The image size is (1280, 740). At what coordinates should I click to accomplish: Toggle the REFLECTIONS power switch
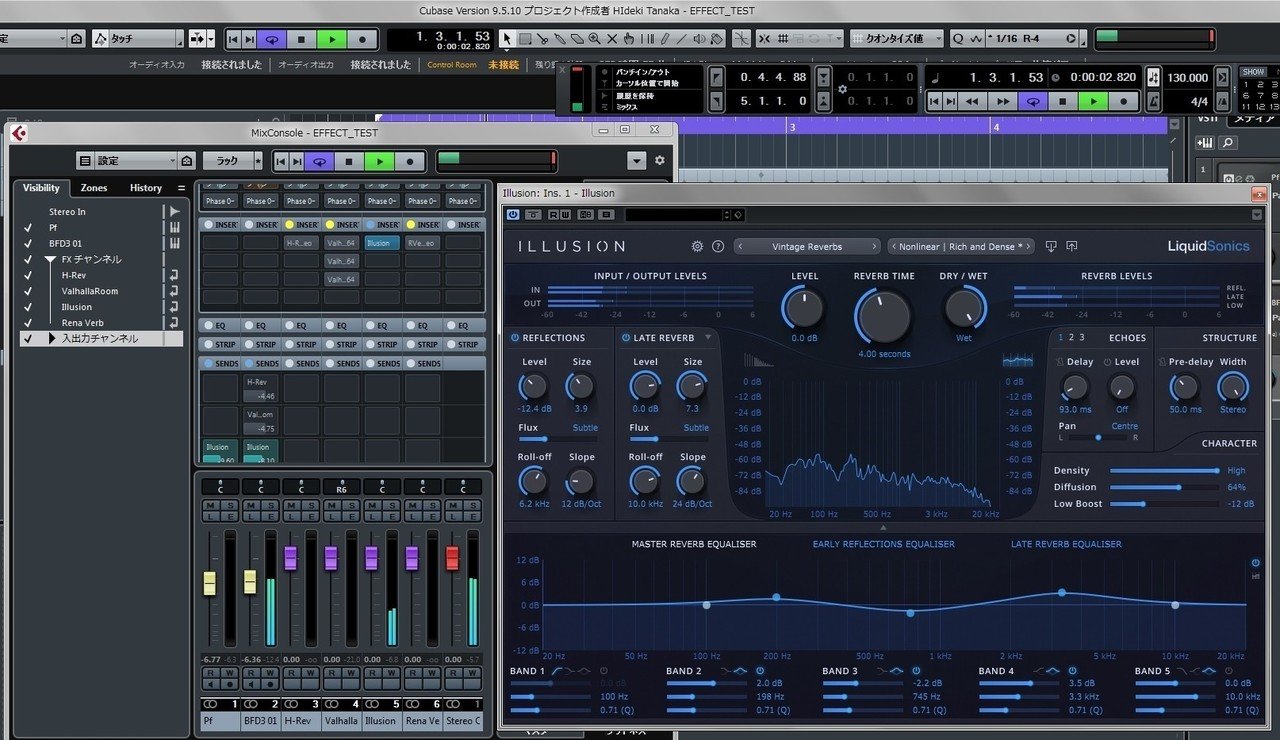514,338
